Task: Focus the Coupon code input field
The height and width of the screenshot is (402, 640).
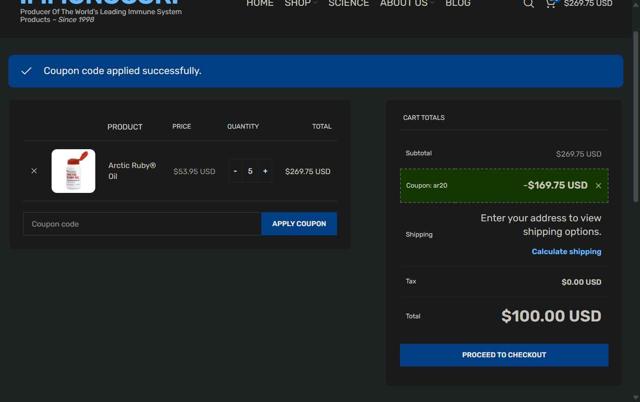Action: [142, 224]
